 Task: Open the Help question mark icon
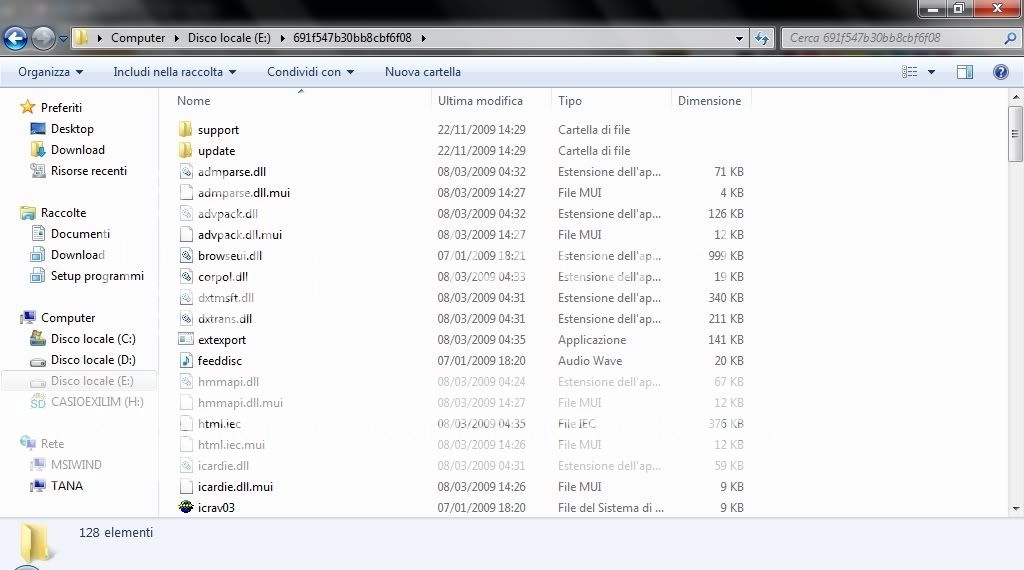[x=1000, y=72]
